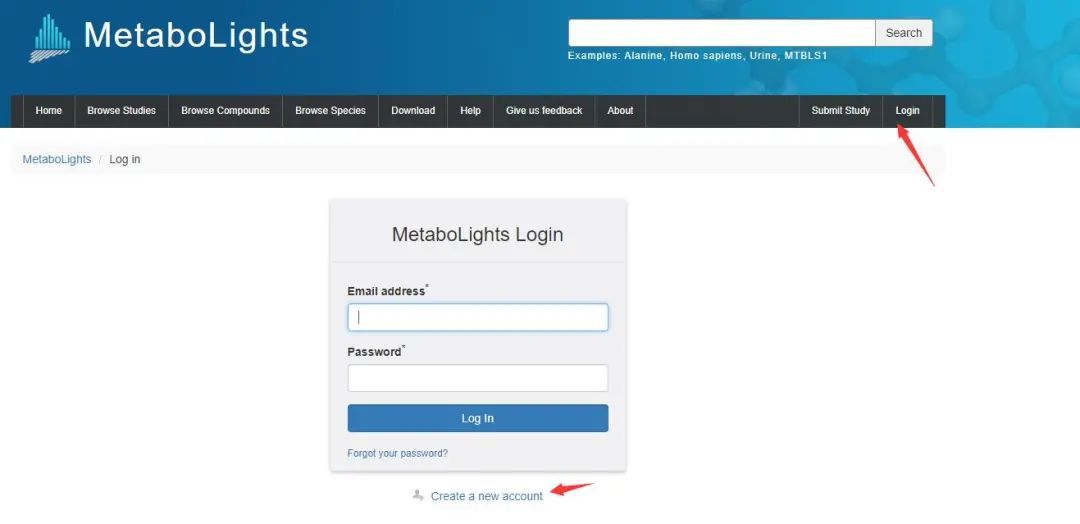Open the About page
This screenshot has width=1080, height=524.
[x=620, y=111]
